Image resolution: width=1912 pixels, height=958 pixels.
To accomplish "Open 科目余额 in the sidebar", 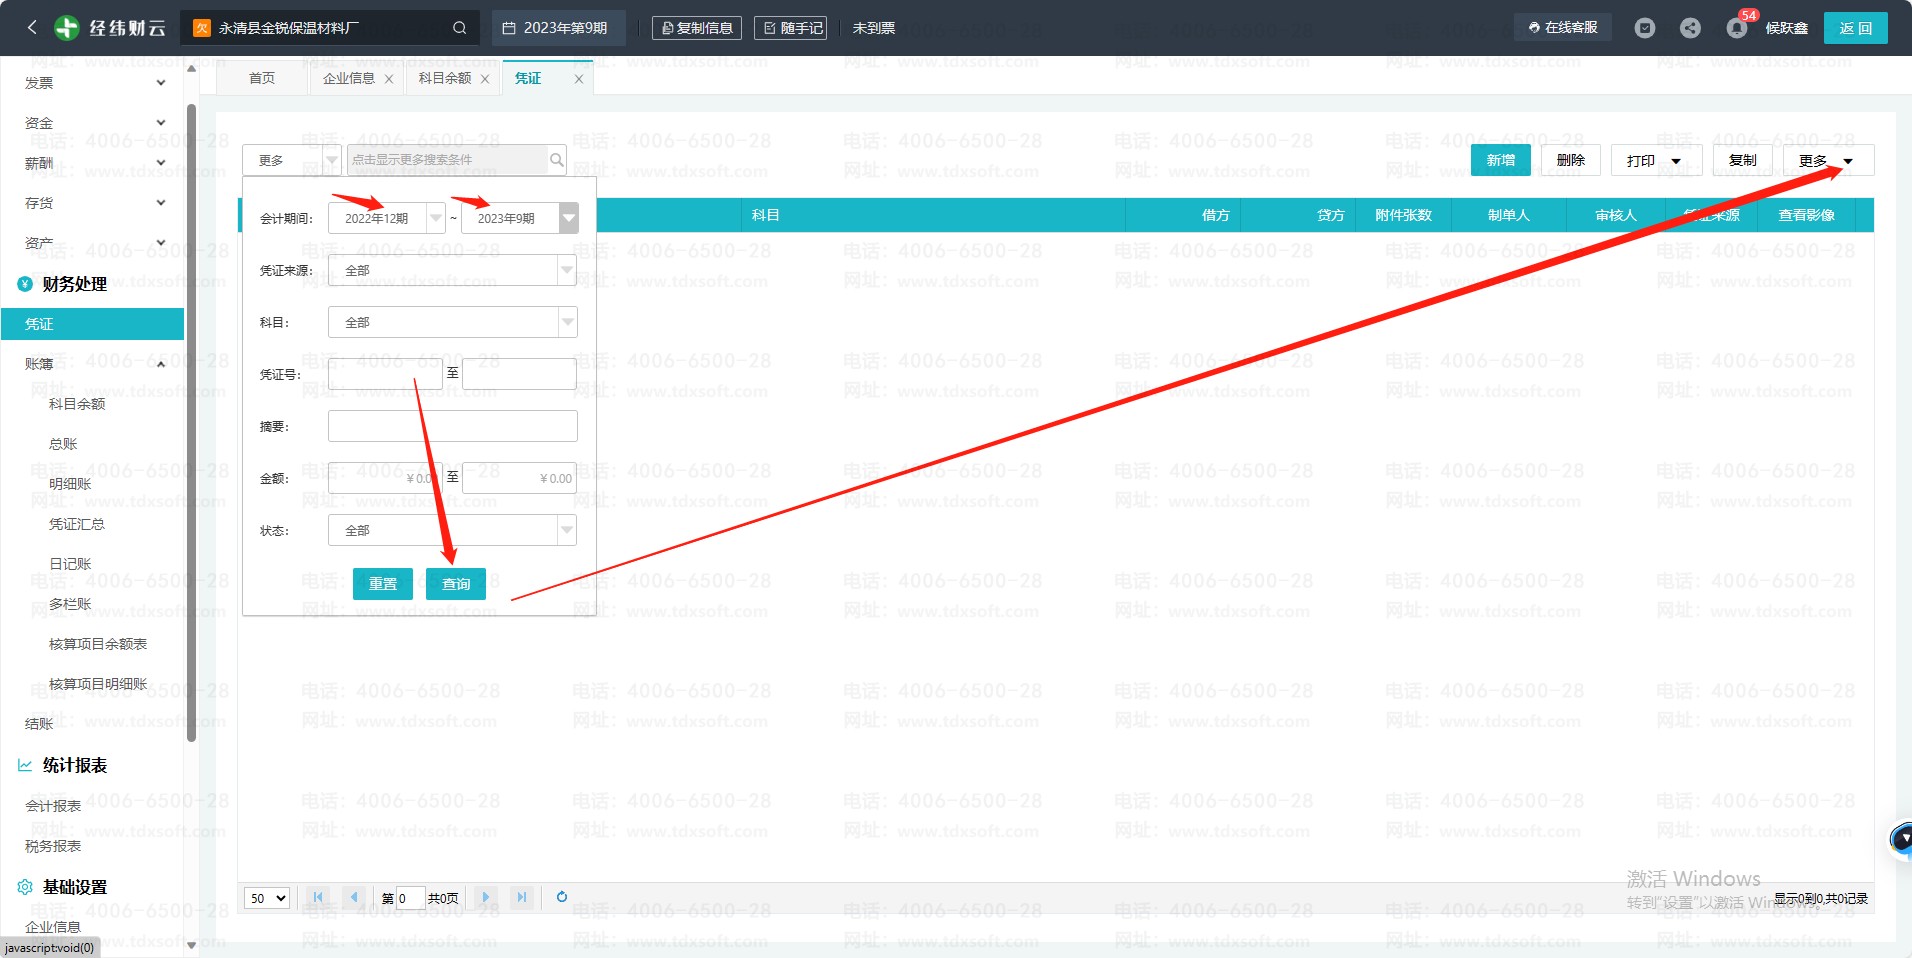I will pos(77,404).
